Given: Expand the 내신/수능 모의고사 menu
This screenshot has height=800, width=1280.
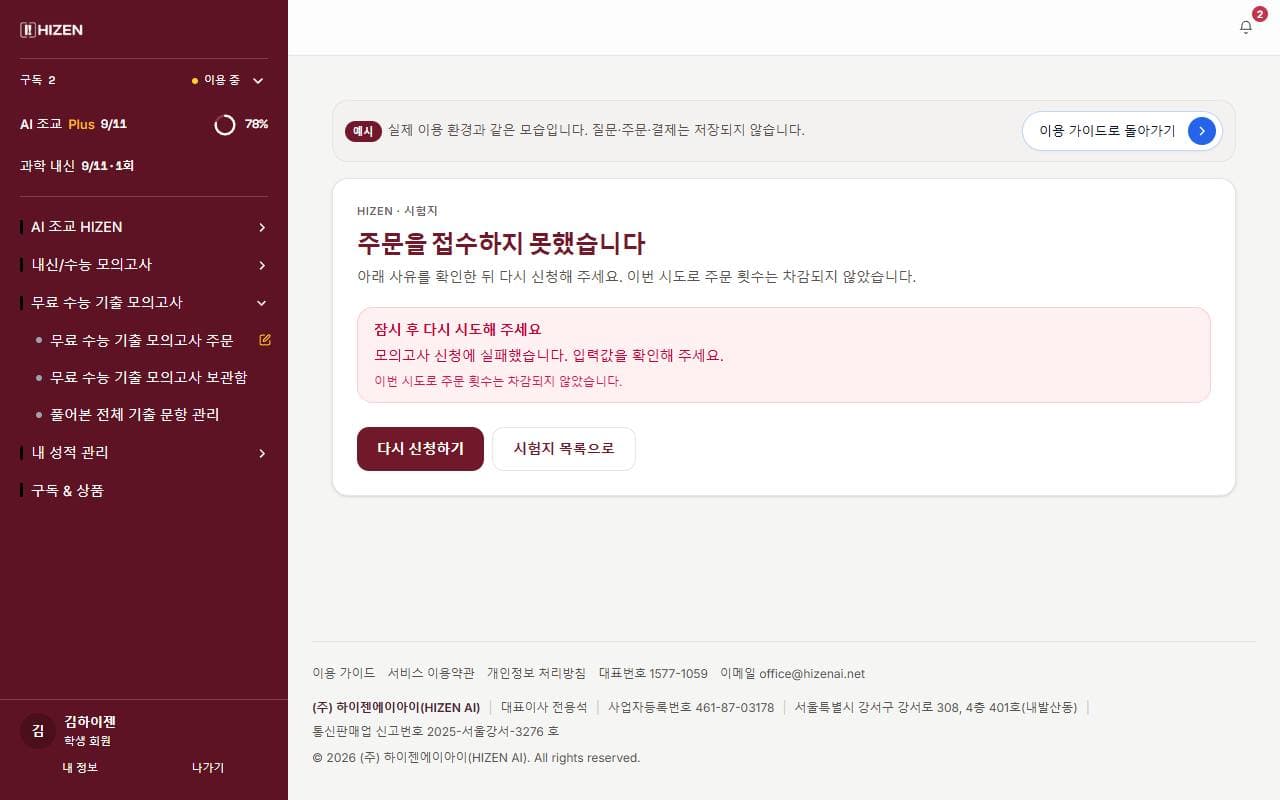Looking at the screenshot, I should tap(144, 265).
